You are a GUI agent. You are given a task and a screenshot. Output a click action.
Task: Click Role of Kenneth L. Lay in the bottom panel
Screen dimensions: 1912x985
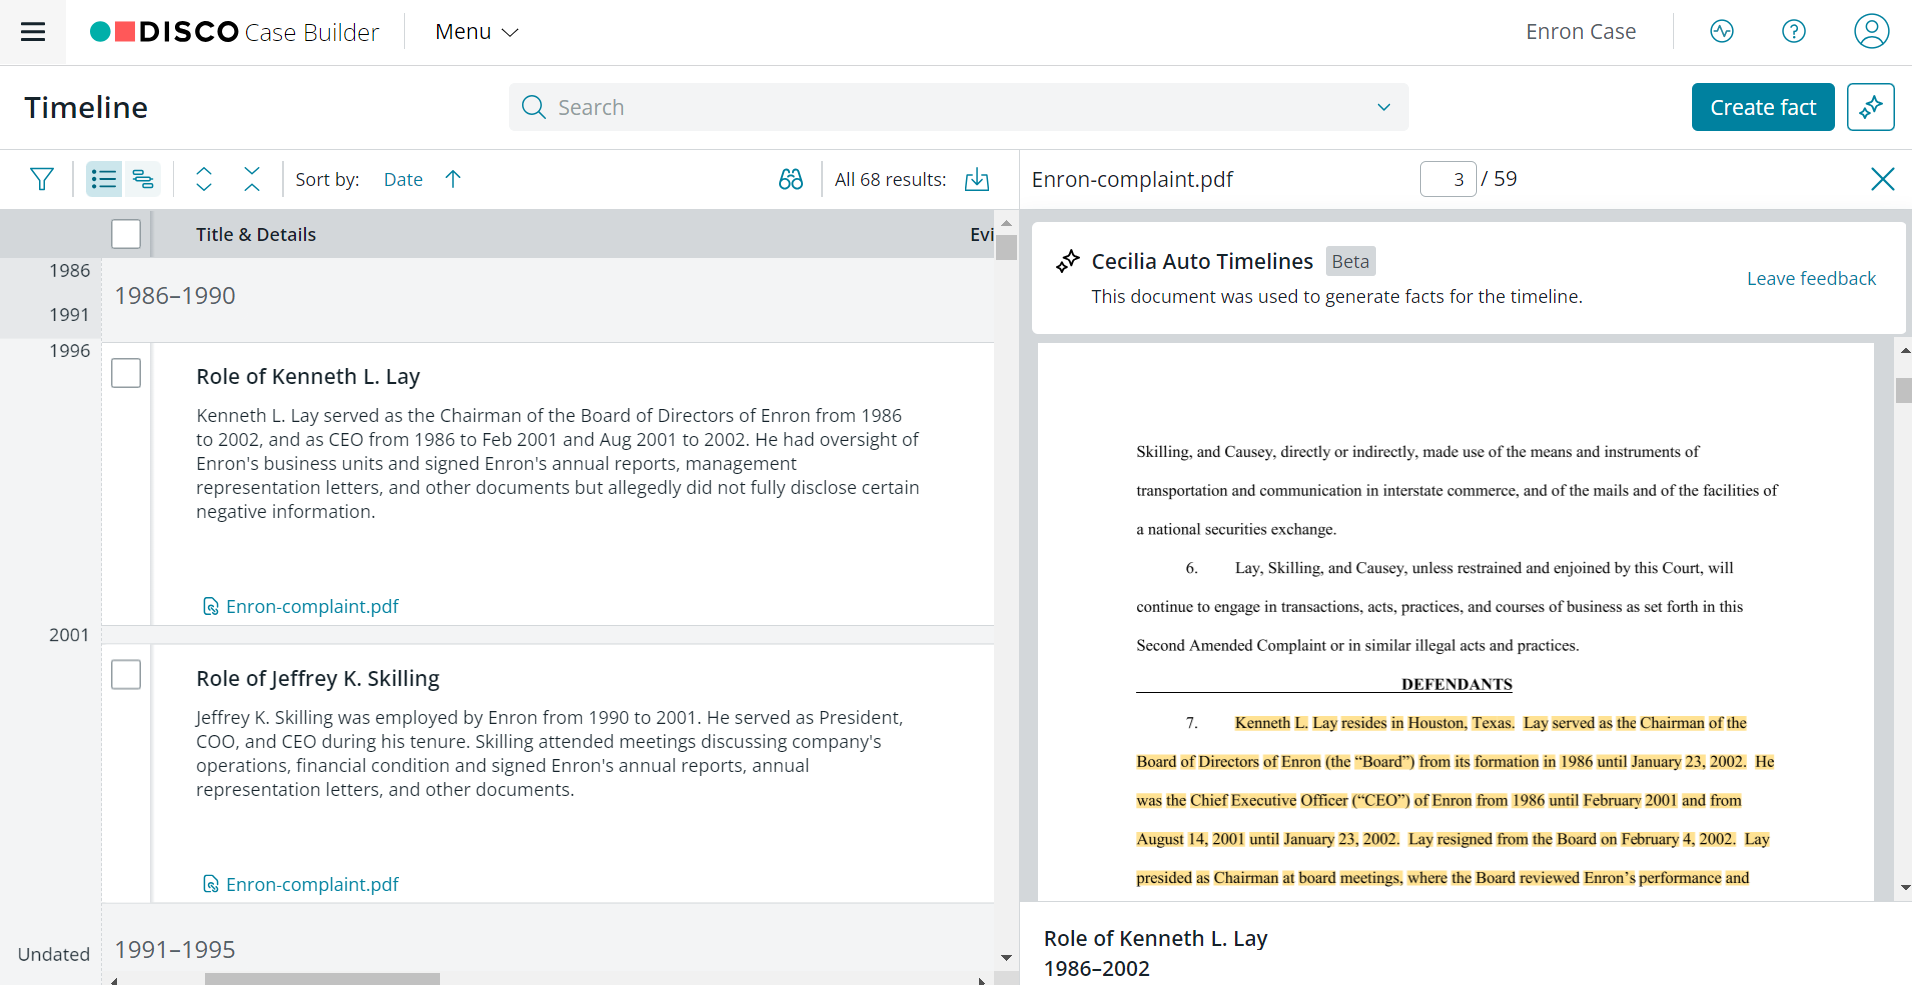point(1155,938)
